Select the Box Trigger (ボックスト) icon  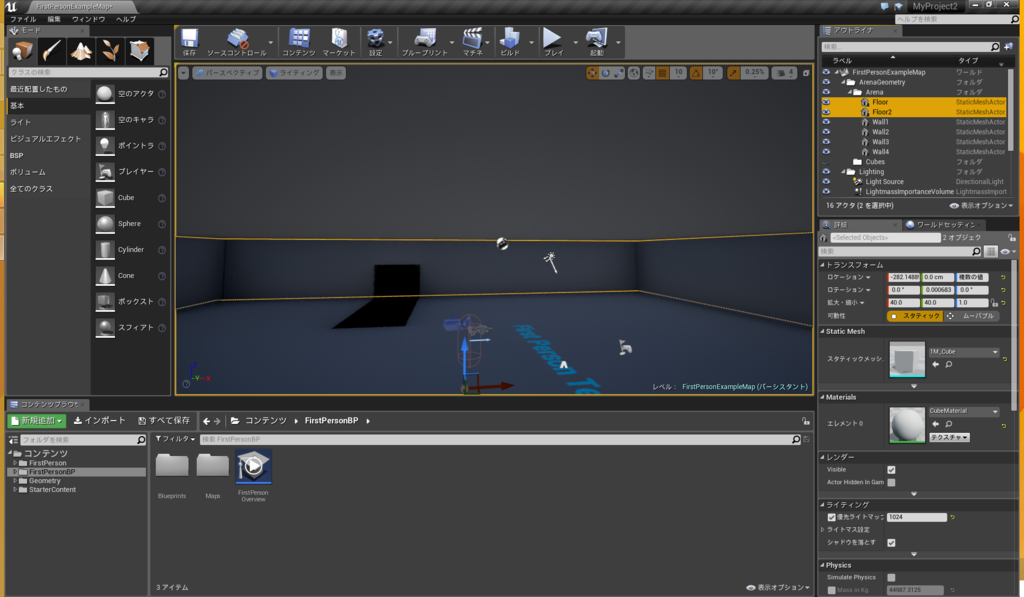[104, 302]
